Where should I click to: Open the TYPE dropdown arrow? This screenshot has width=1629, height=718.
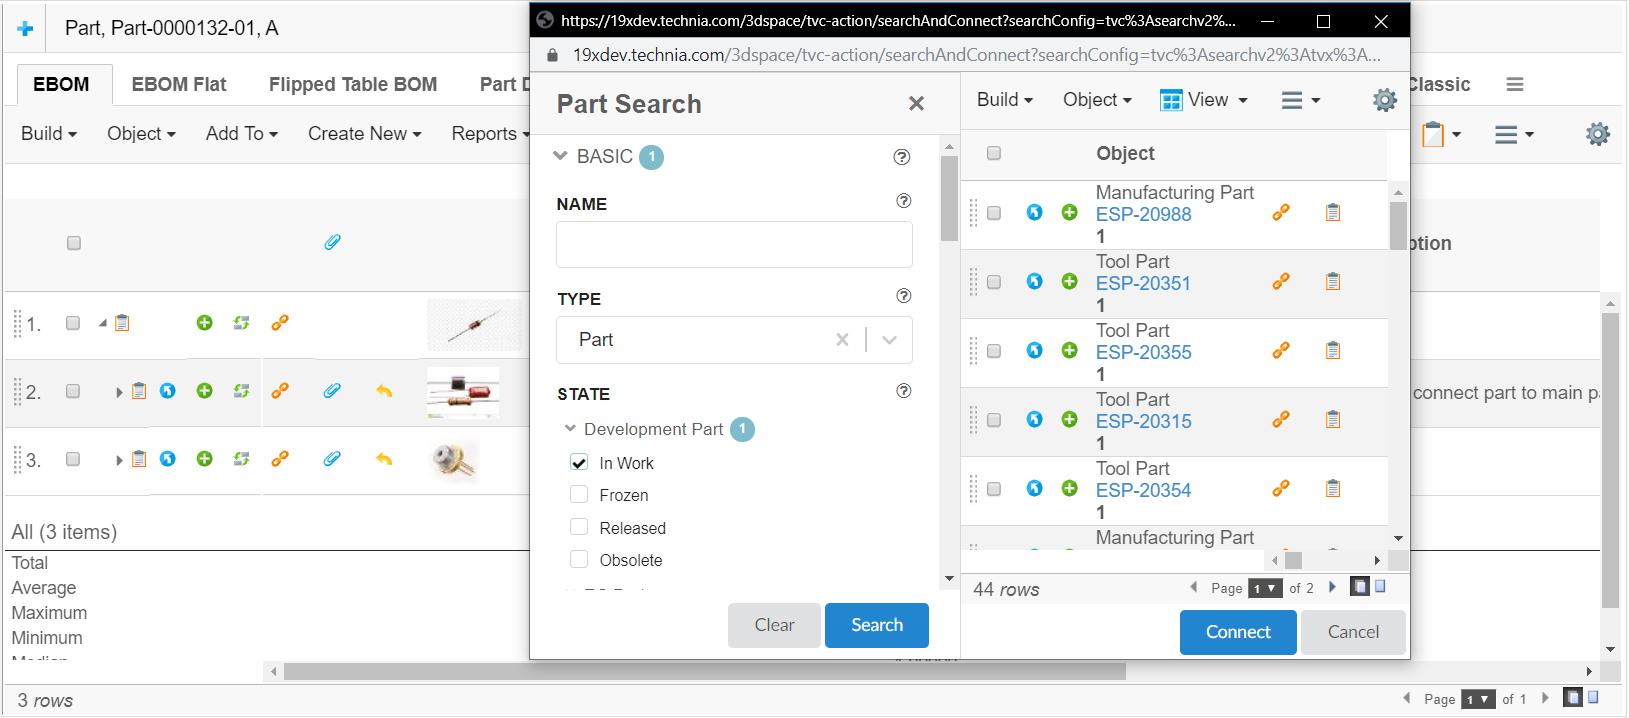(889, 340)
